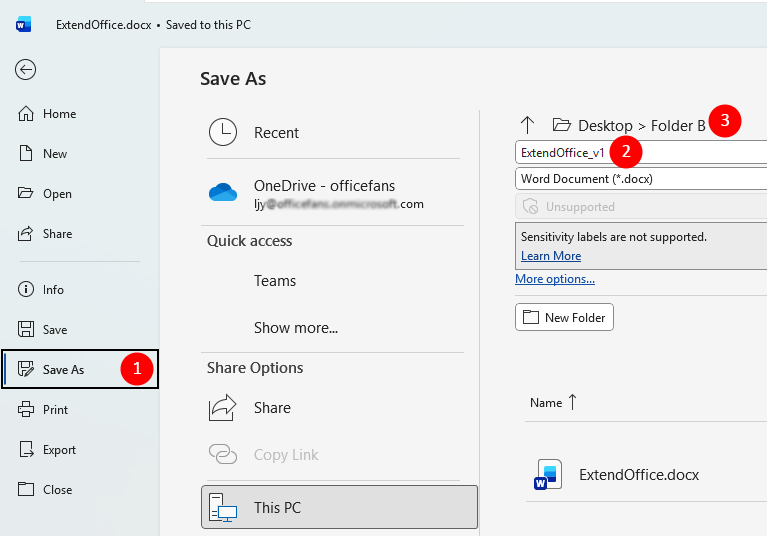The width and height of the screenshot is (767, 536).
Task: Click the Save As page heading
Action: pyautogui.click(x=233, y=79)
